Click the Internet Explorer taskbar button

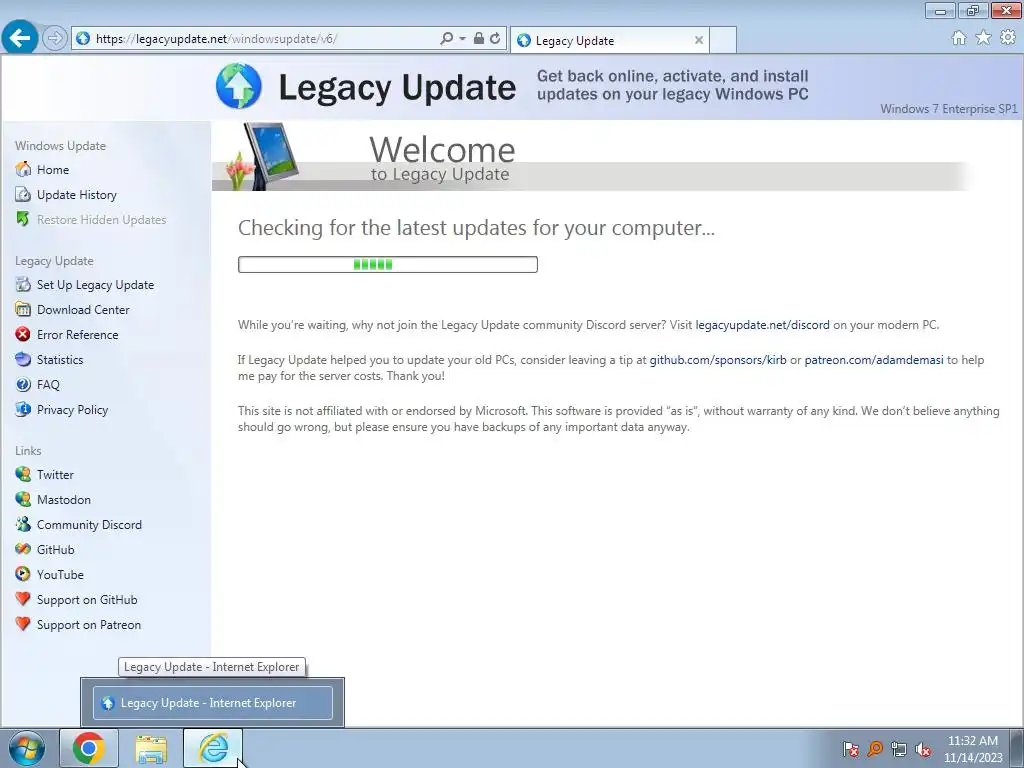pyautogui.click(x=213, y=748)
